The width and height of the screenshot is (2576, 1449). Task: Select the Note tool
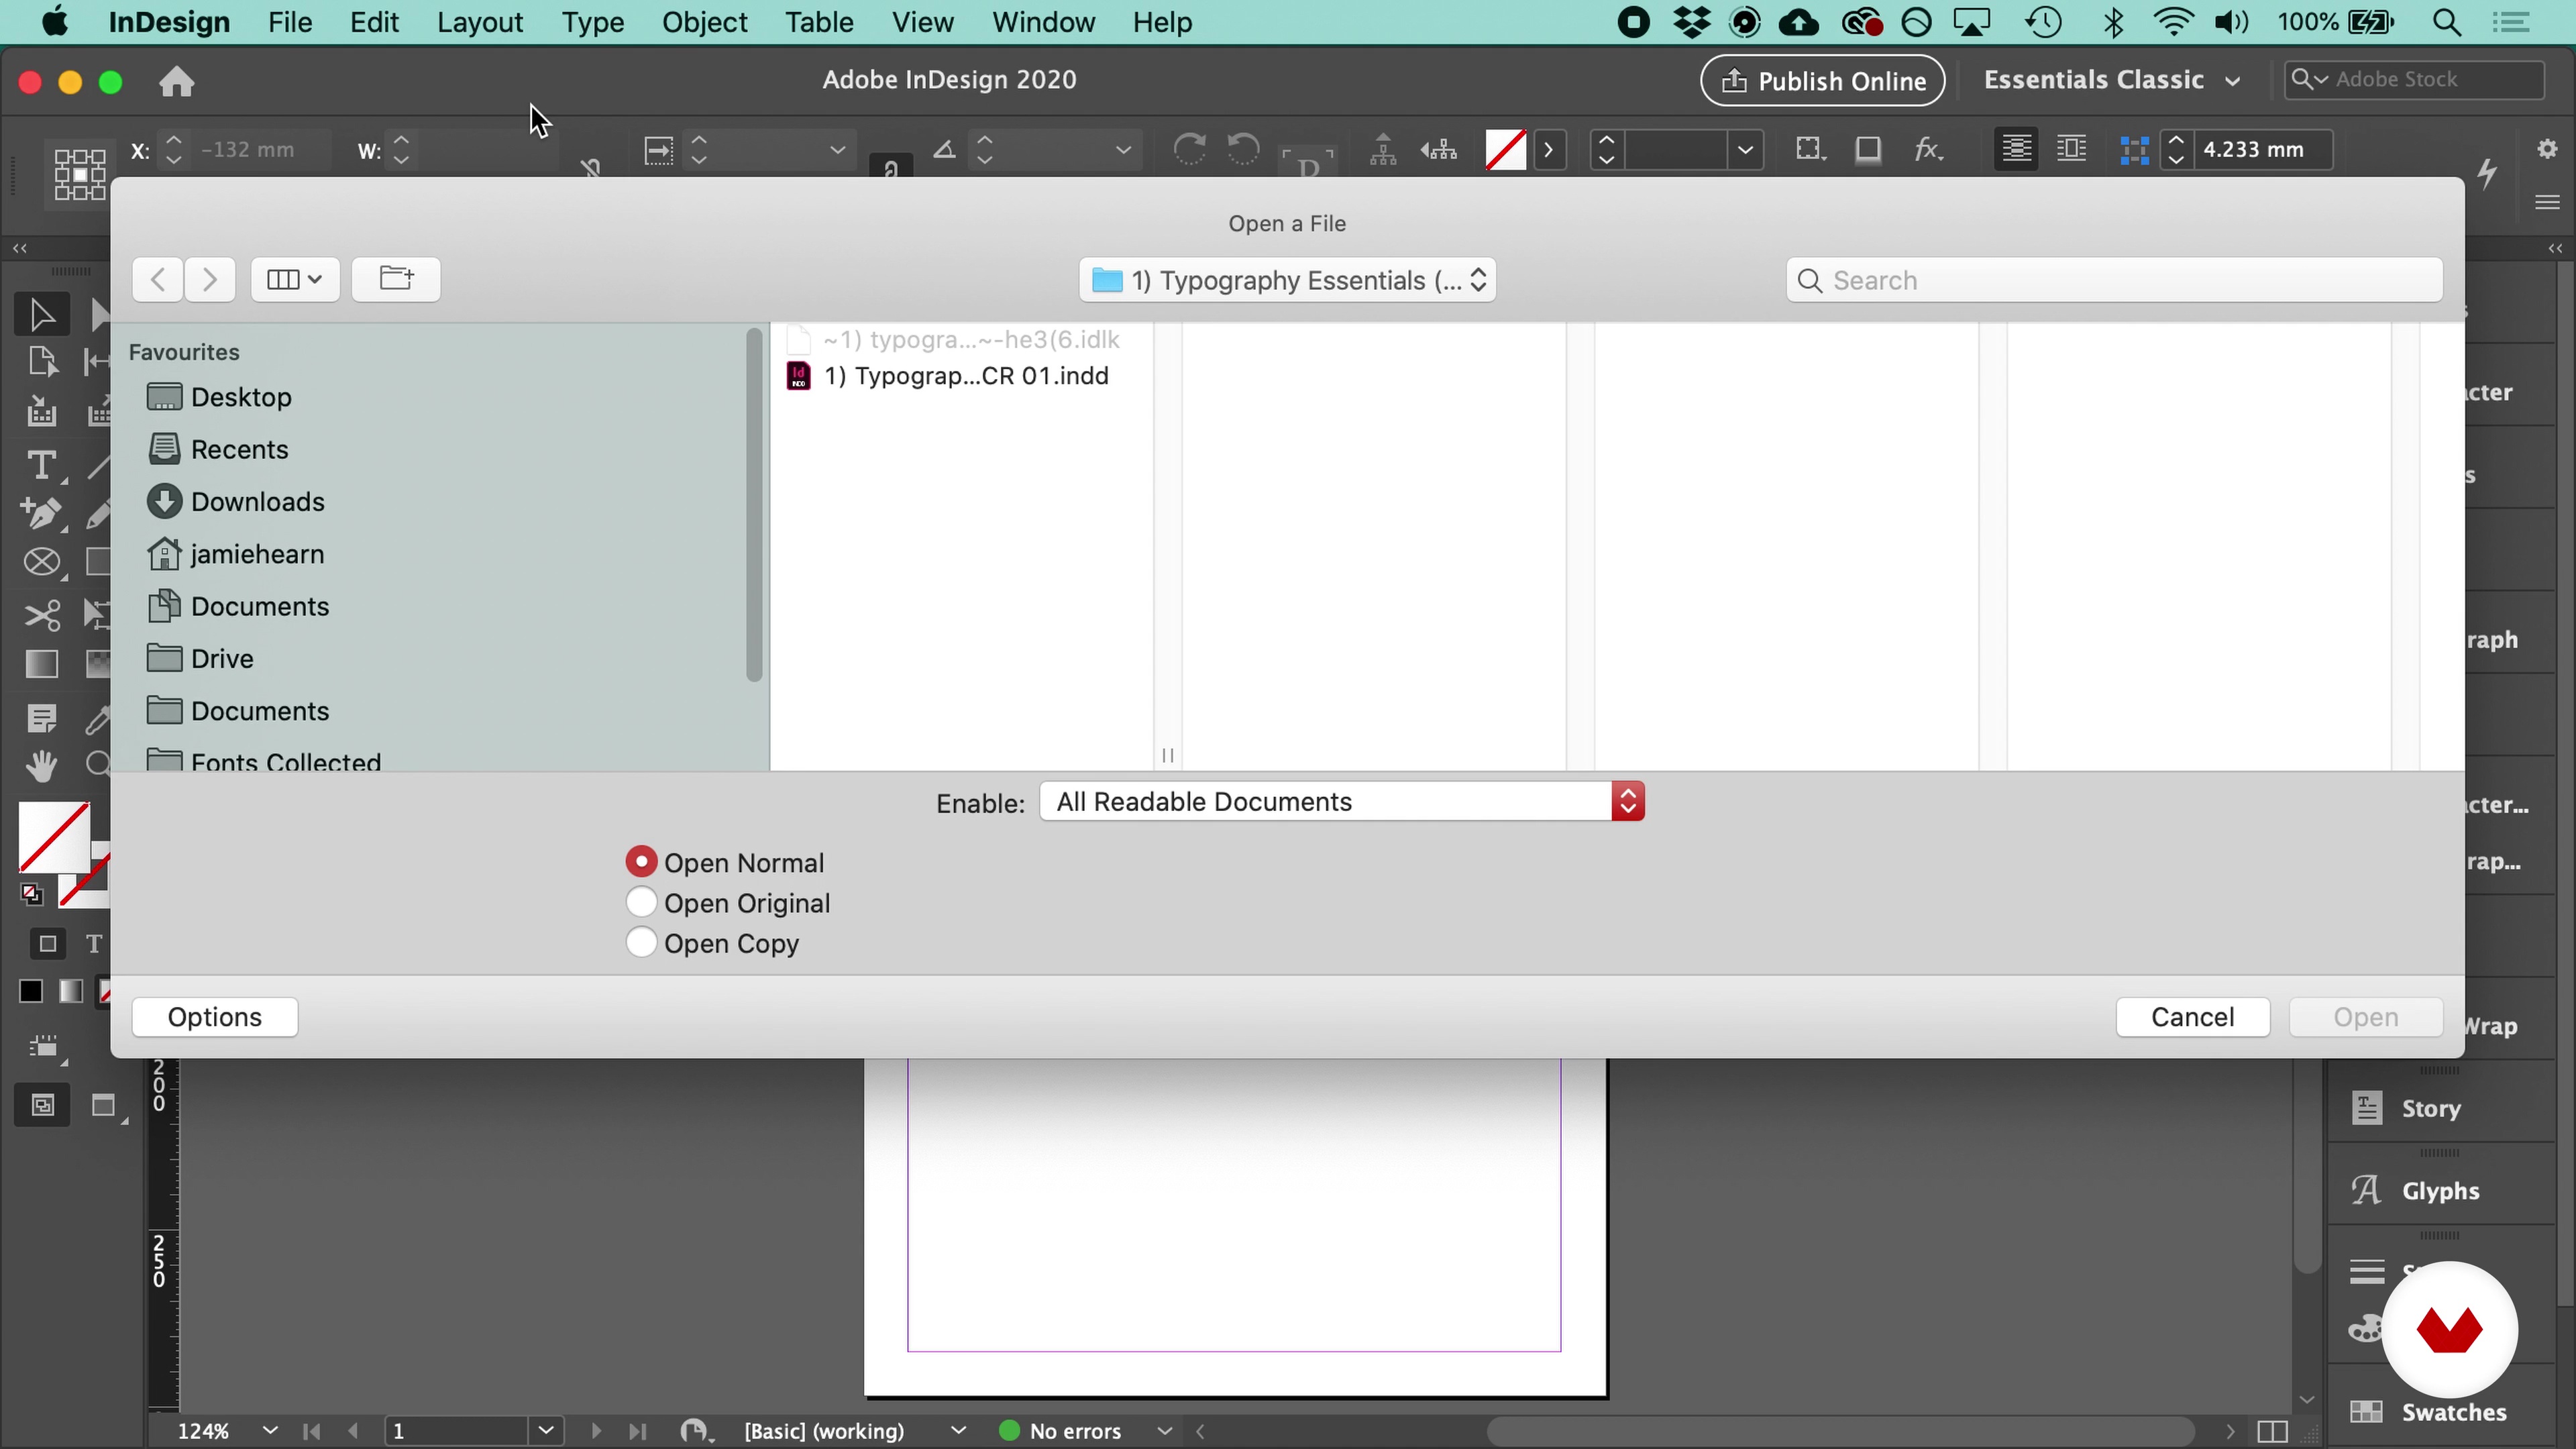click(x=41, y=719)
